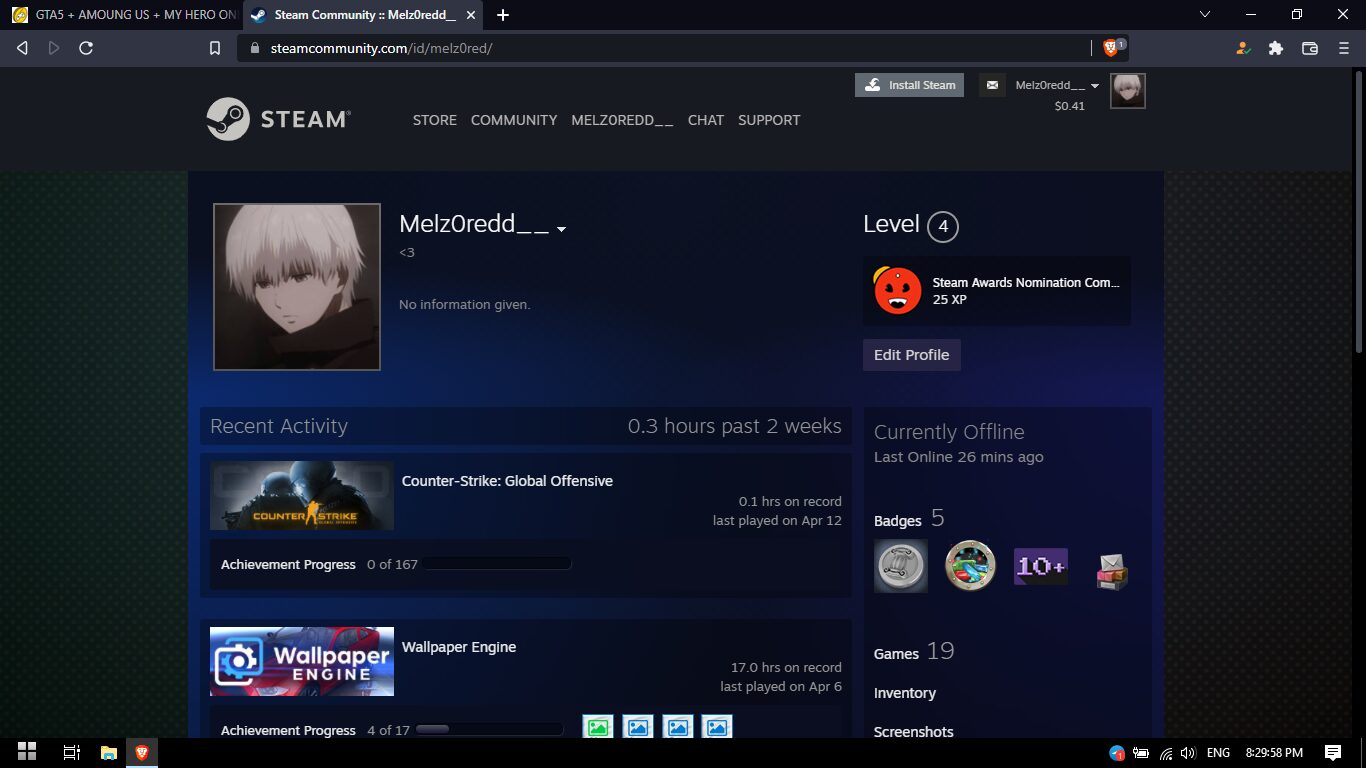Open the Level 4 badge circle
Viewport: 1366px width, 768px height.
coord(943,226)
